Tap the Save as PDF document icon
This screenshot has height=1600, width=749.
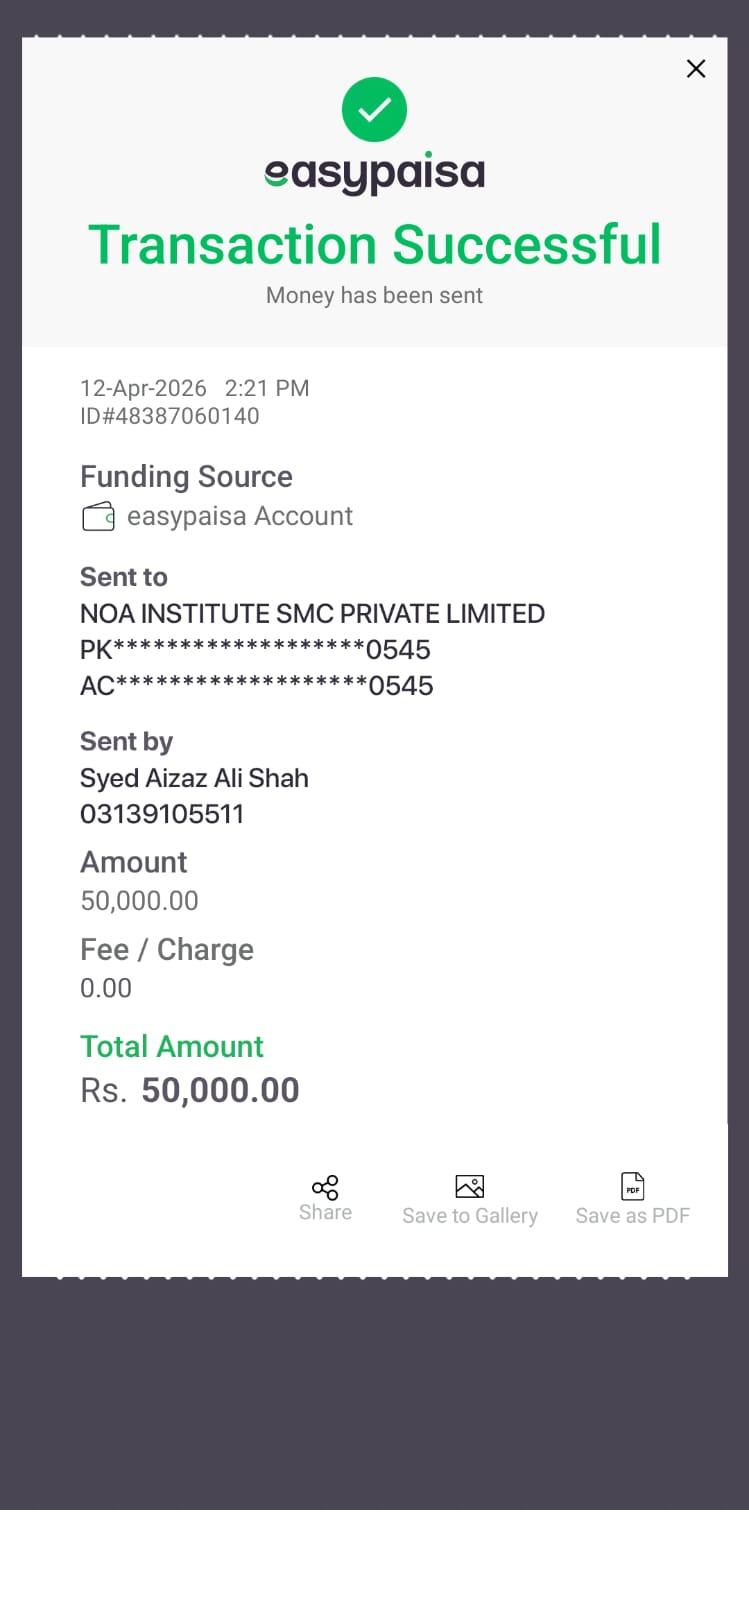(x=632, y=1186)
